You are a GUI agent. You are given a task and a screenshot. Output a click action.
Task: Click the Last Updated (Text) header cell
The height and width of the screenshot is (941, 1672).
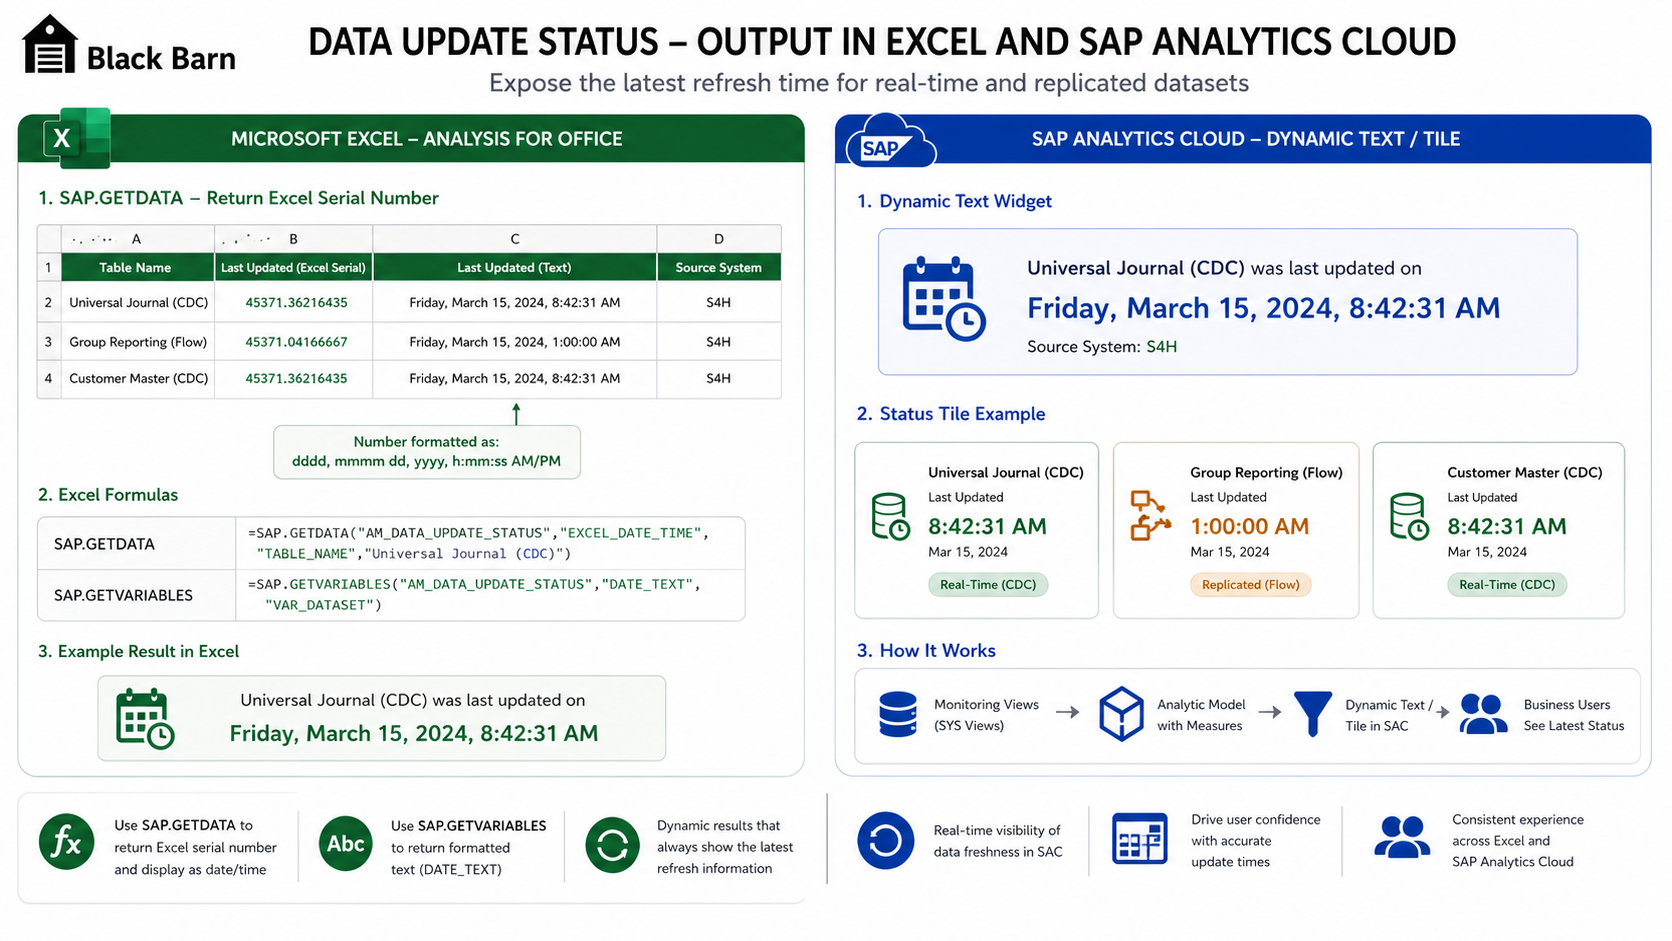coord(515,267)
